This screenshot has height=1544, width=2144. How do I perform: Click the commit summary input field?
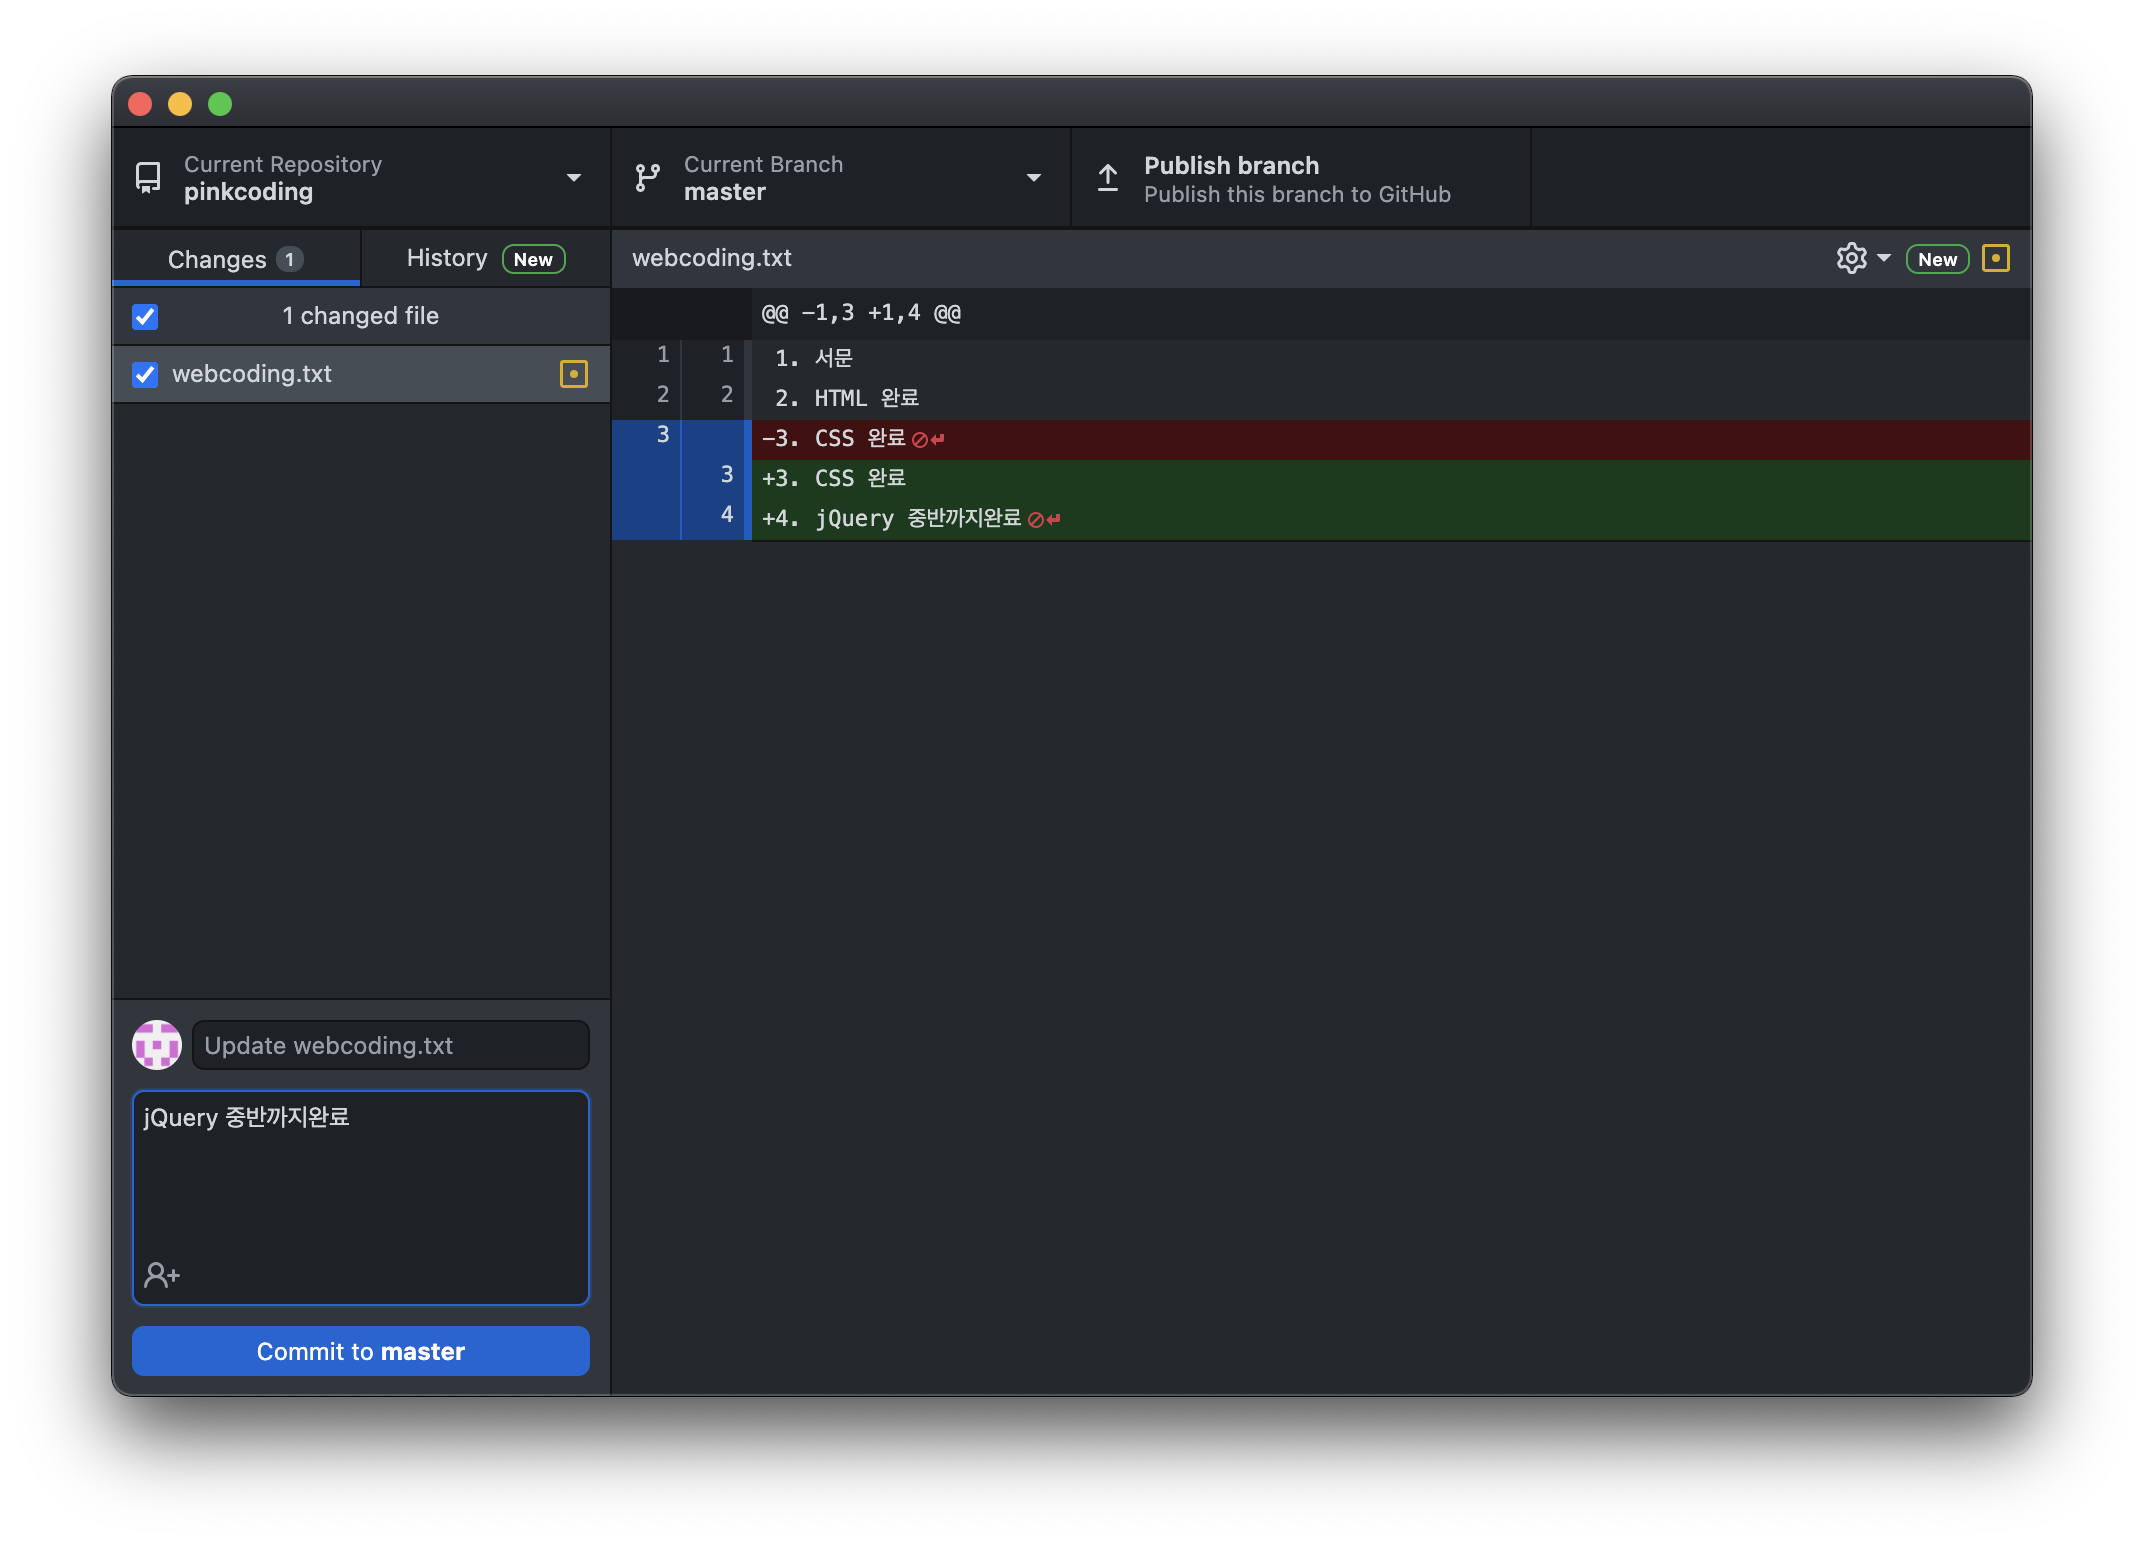[x=391, y=1045]
